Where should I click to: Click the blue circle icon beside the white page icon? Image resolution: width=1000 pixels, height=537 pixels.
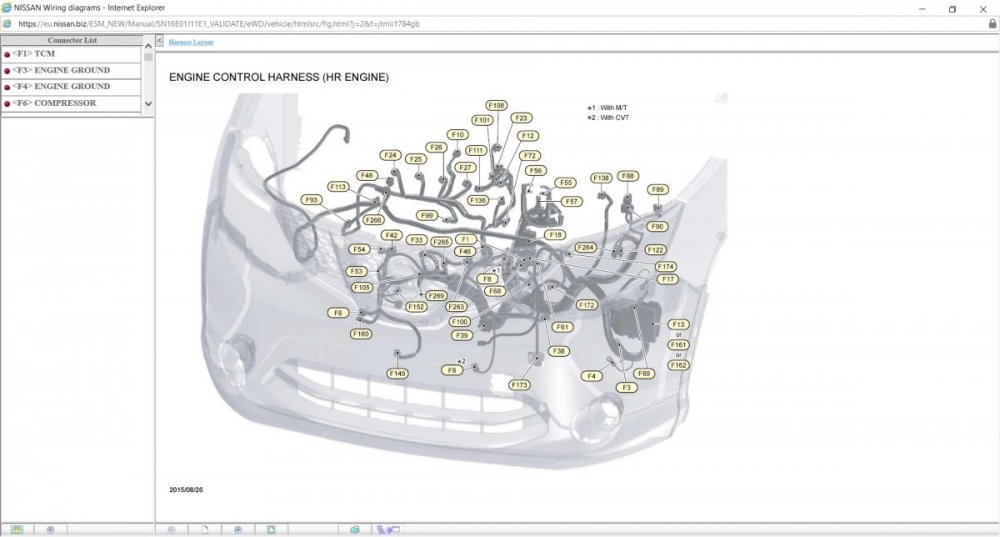tap(238, 530)
